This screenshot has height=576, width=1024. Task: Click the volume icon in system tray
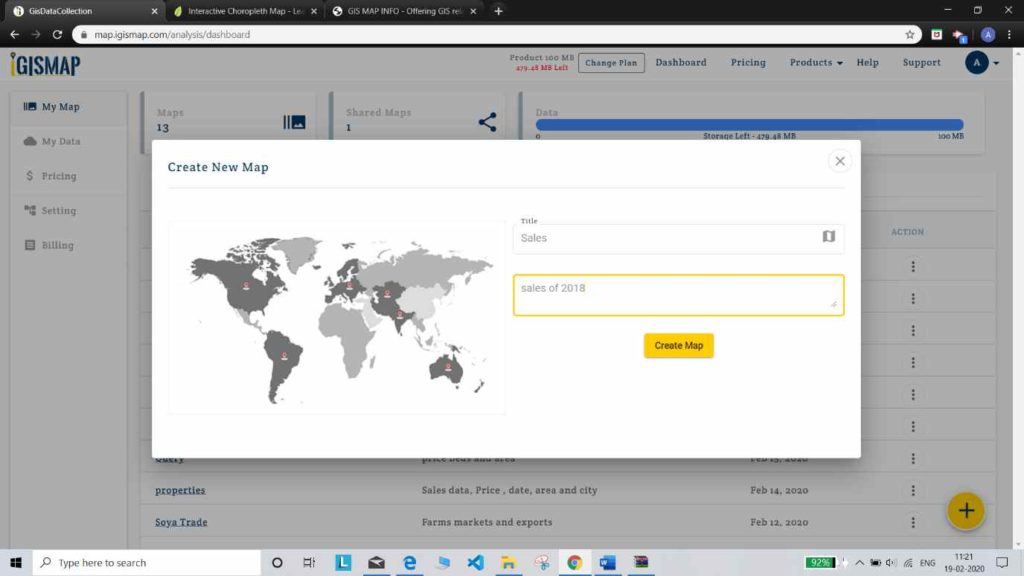tap(891, 562)
